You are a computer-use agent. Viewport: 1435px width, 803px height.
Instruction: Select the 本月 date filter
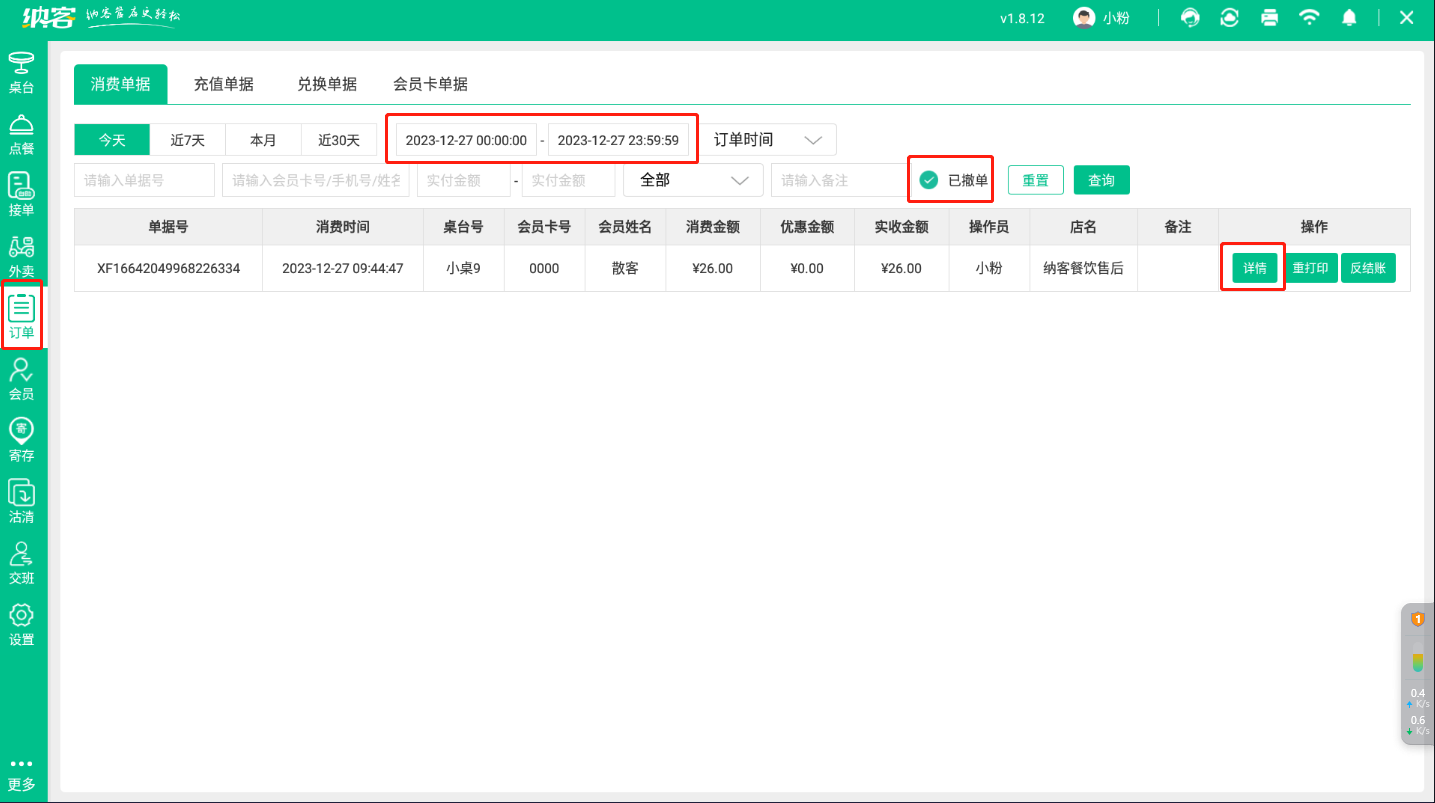pos(263,139)
